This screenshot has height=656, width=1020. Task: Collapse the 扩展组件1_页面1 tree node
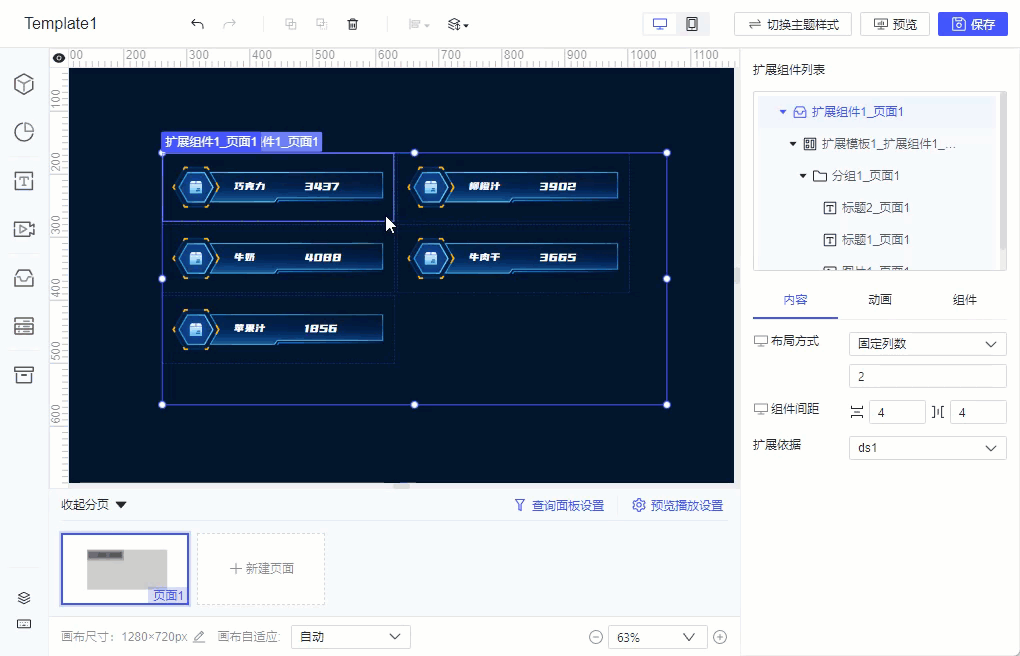point(783,112)
